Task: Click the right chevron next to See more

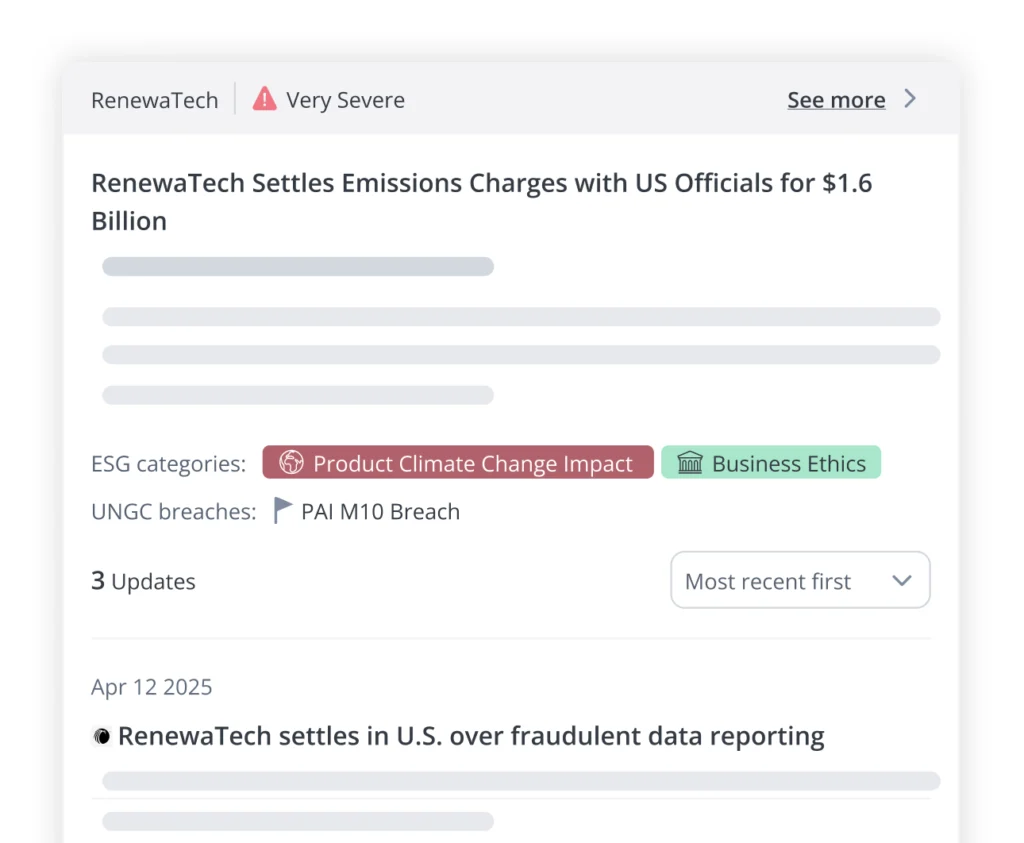Action: click(910, 99)
